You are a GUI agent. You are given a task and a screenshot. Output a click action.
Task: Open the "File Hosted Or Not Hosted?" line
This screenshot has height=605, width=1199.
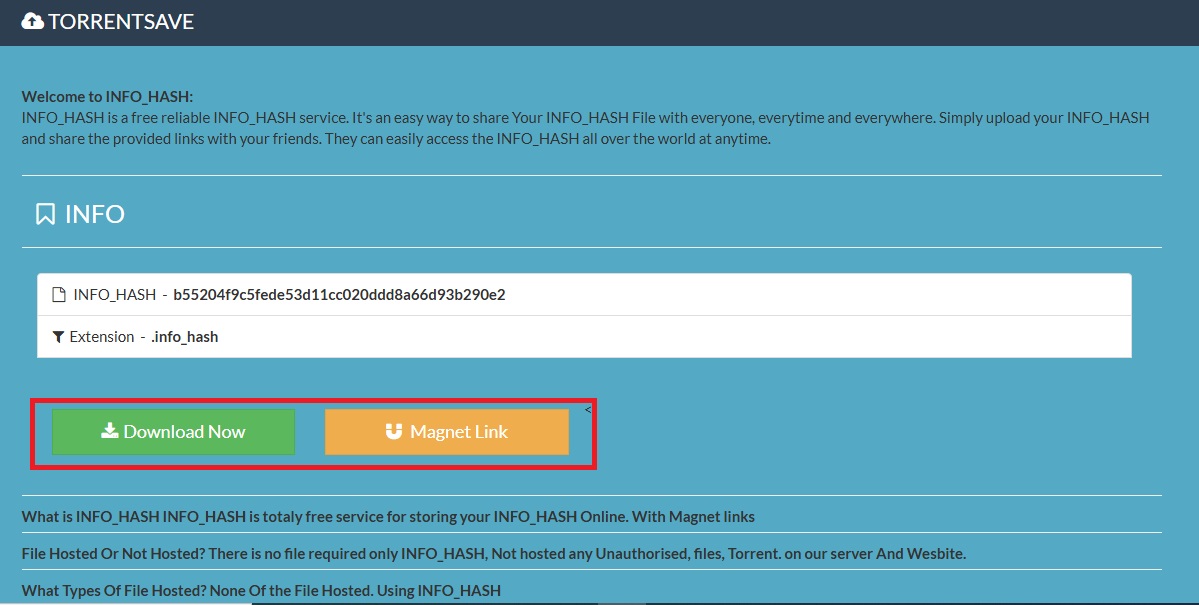[x=493, y=553]
